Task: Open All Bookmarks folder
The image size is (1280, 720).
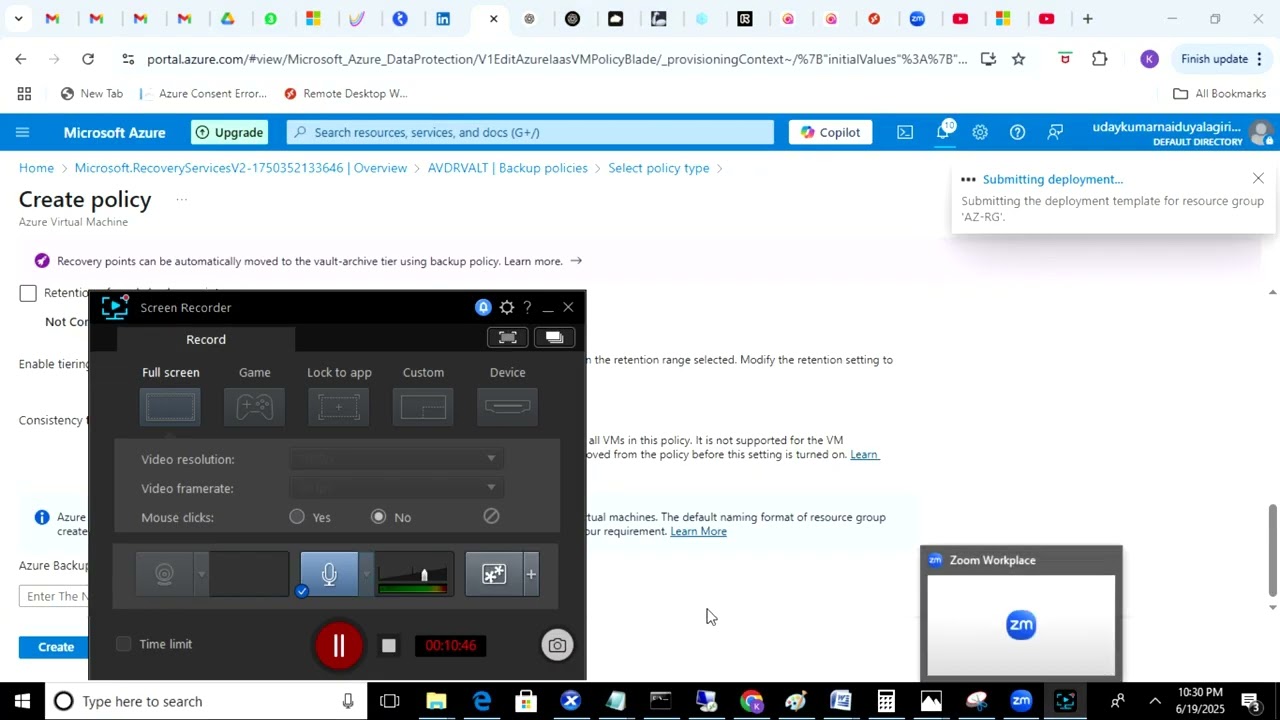Action: pos(1219,94)
